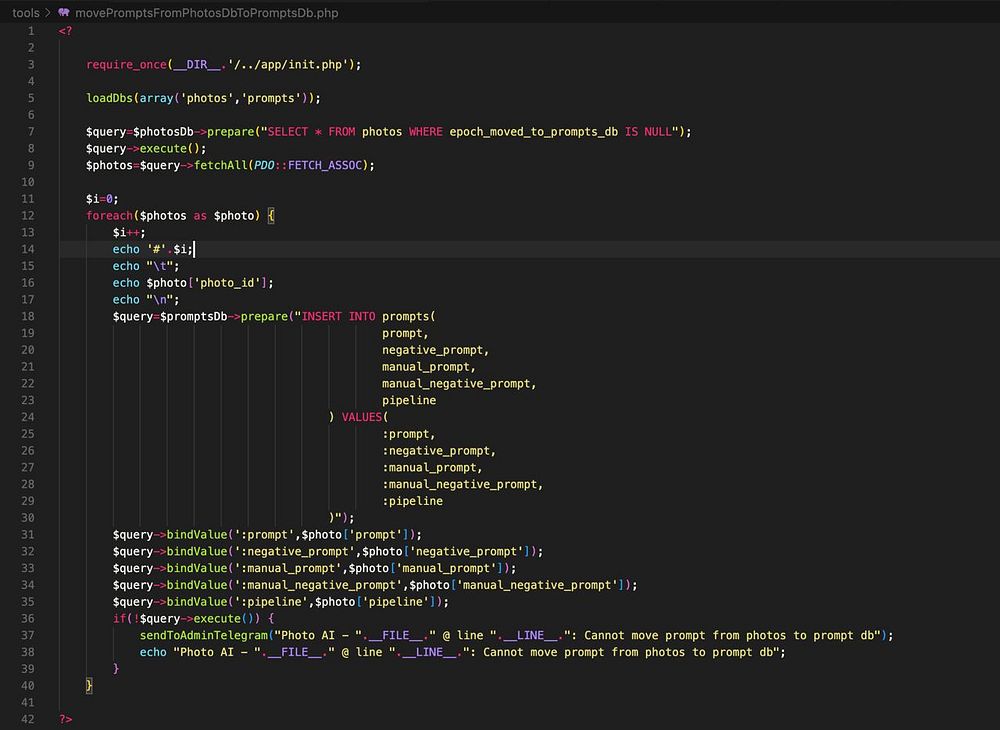Screen dimensions: 1000x730
Task: Click the closing PHP tag on line 42
Action: (x=65, y=719)
